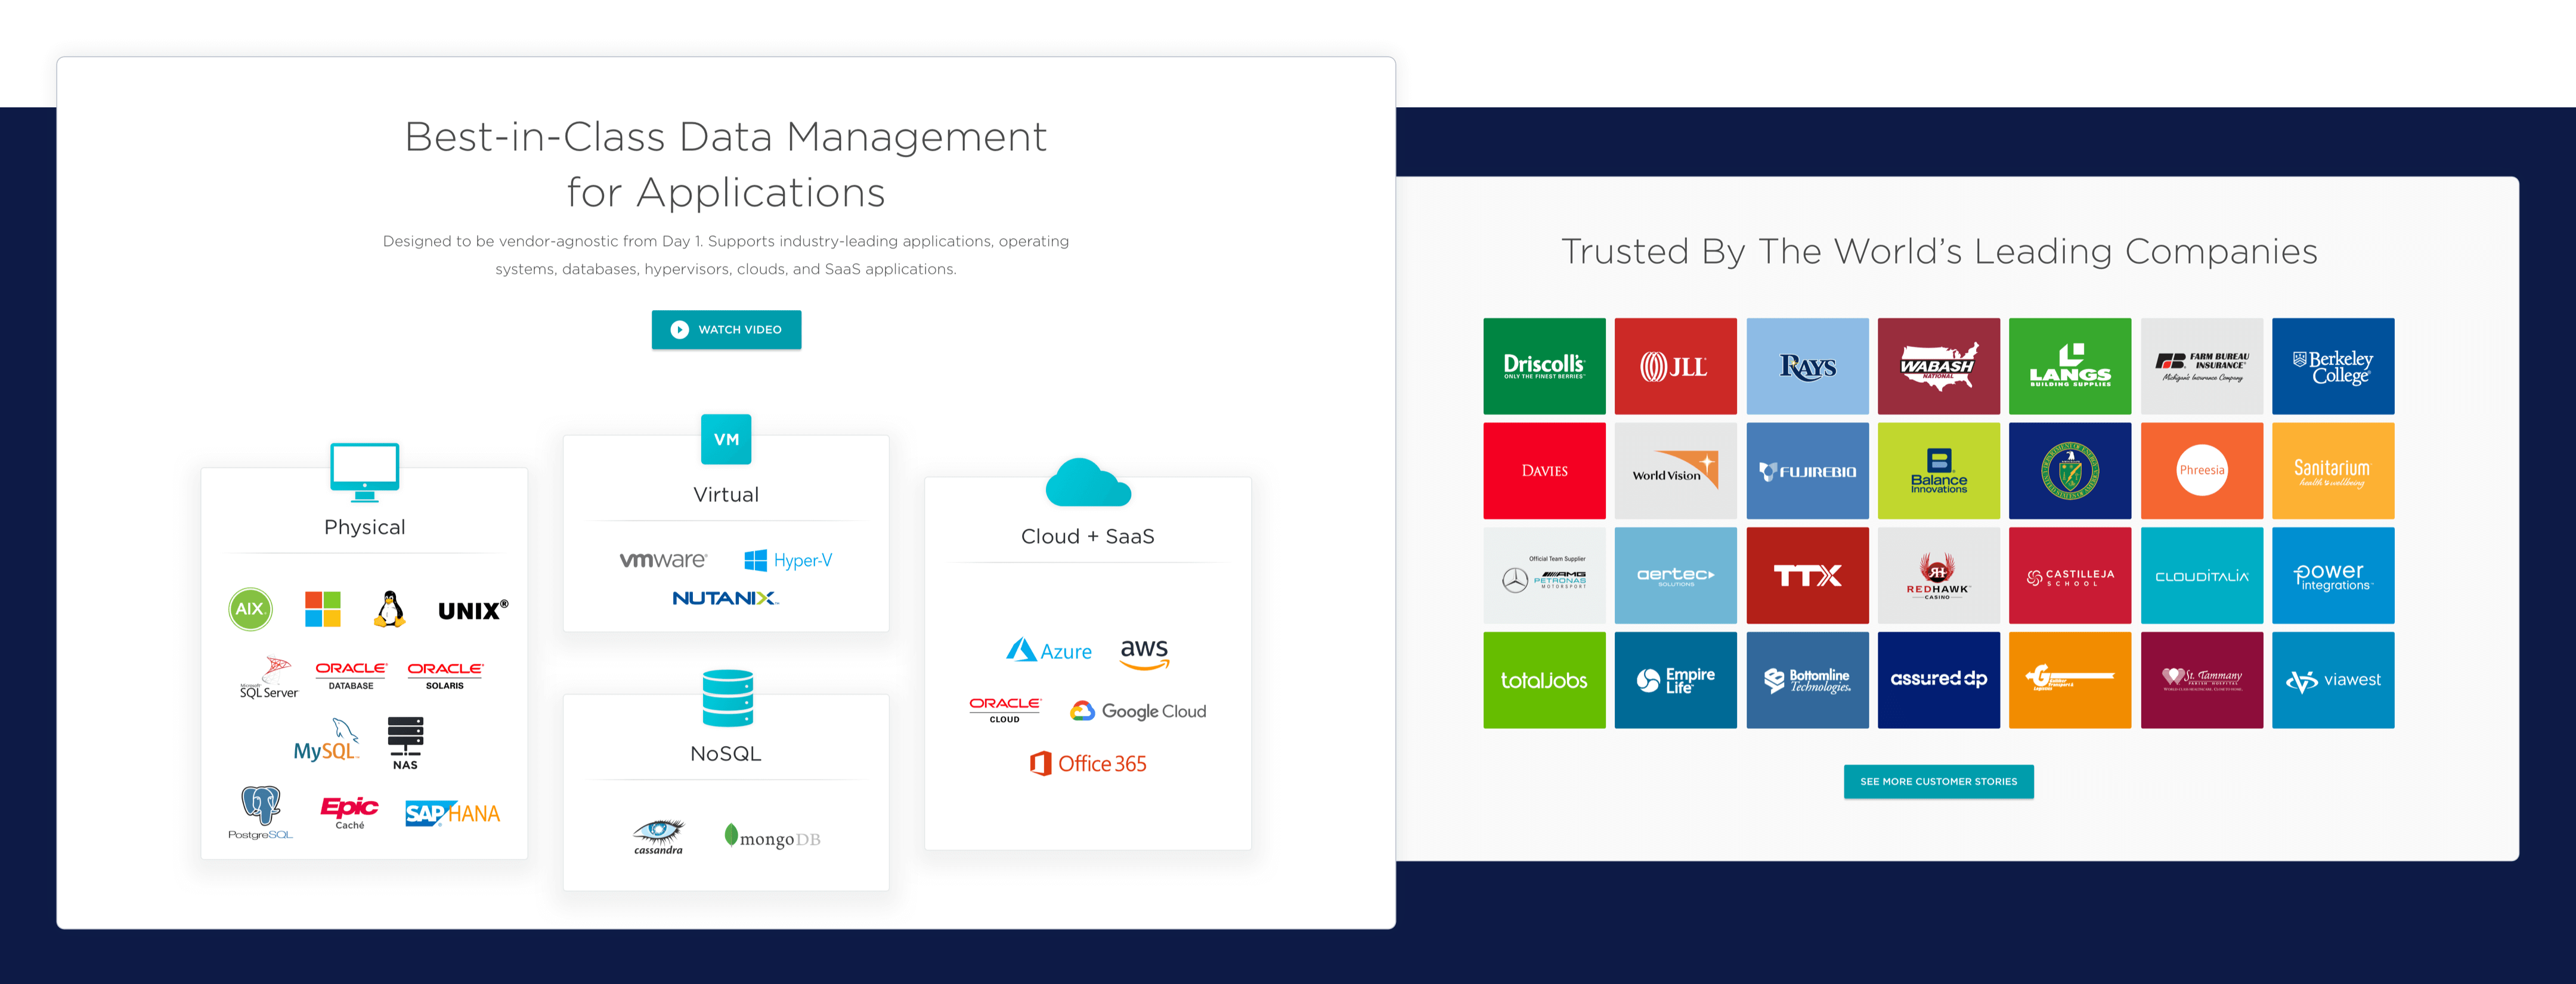Select the Berkeley College tile
Viewport: 2576px width, 984px height.
click(x=2333, y=366)
